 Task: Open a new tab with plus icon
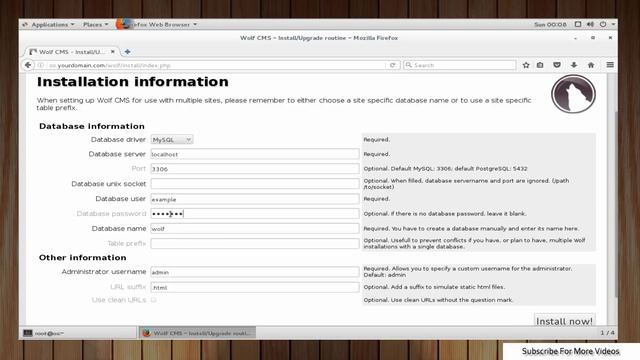pos(127,52)
